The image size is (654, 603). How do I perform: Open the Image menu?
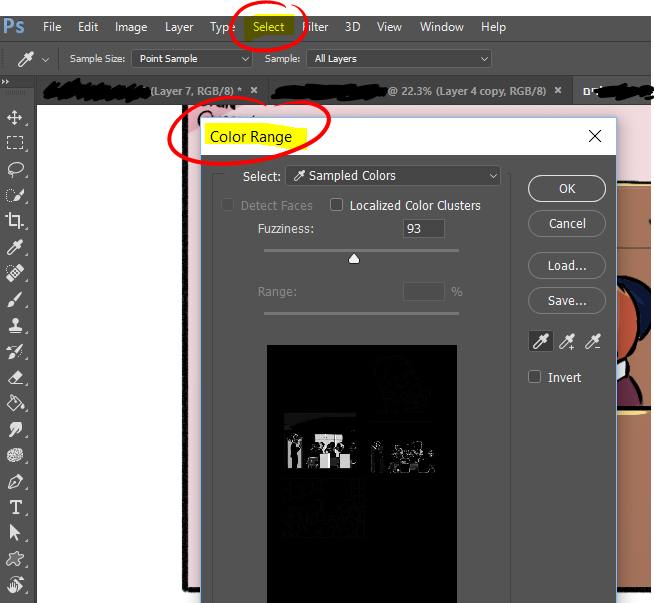(x=131, y=28)
